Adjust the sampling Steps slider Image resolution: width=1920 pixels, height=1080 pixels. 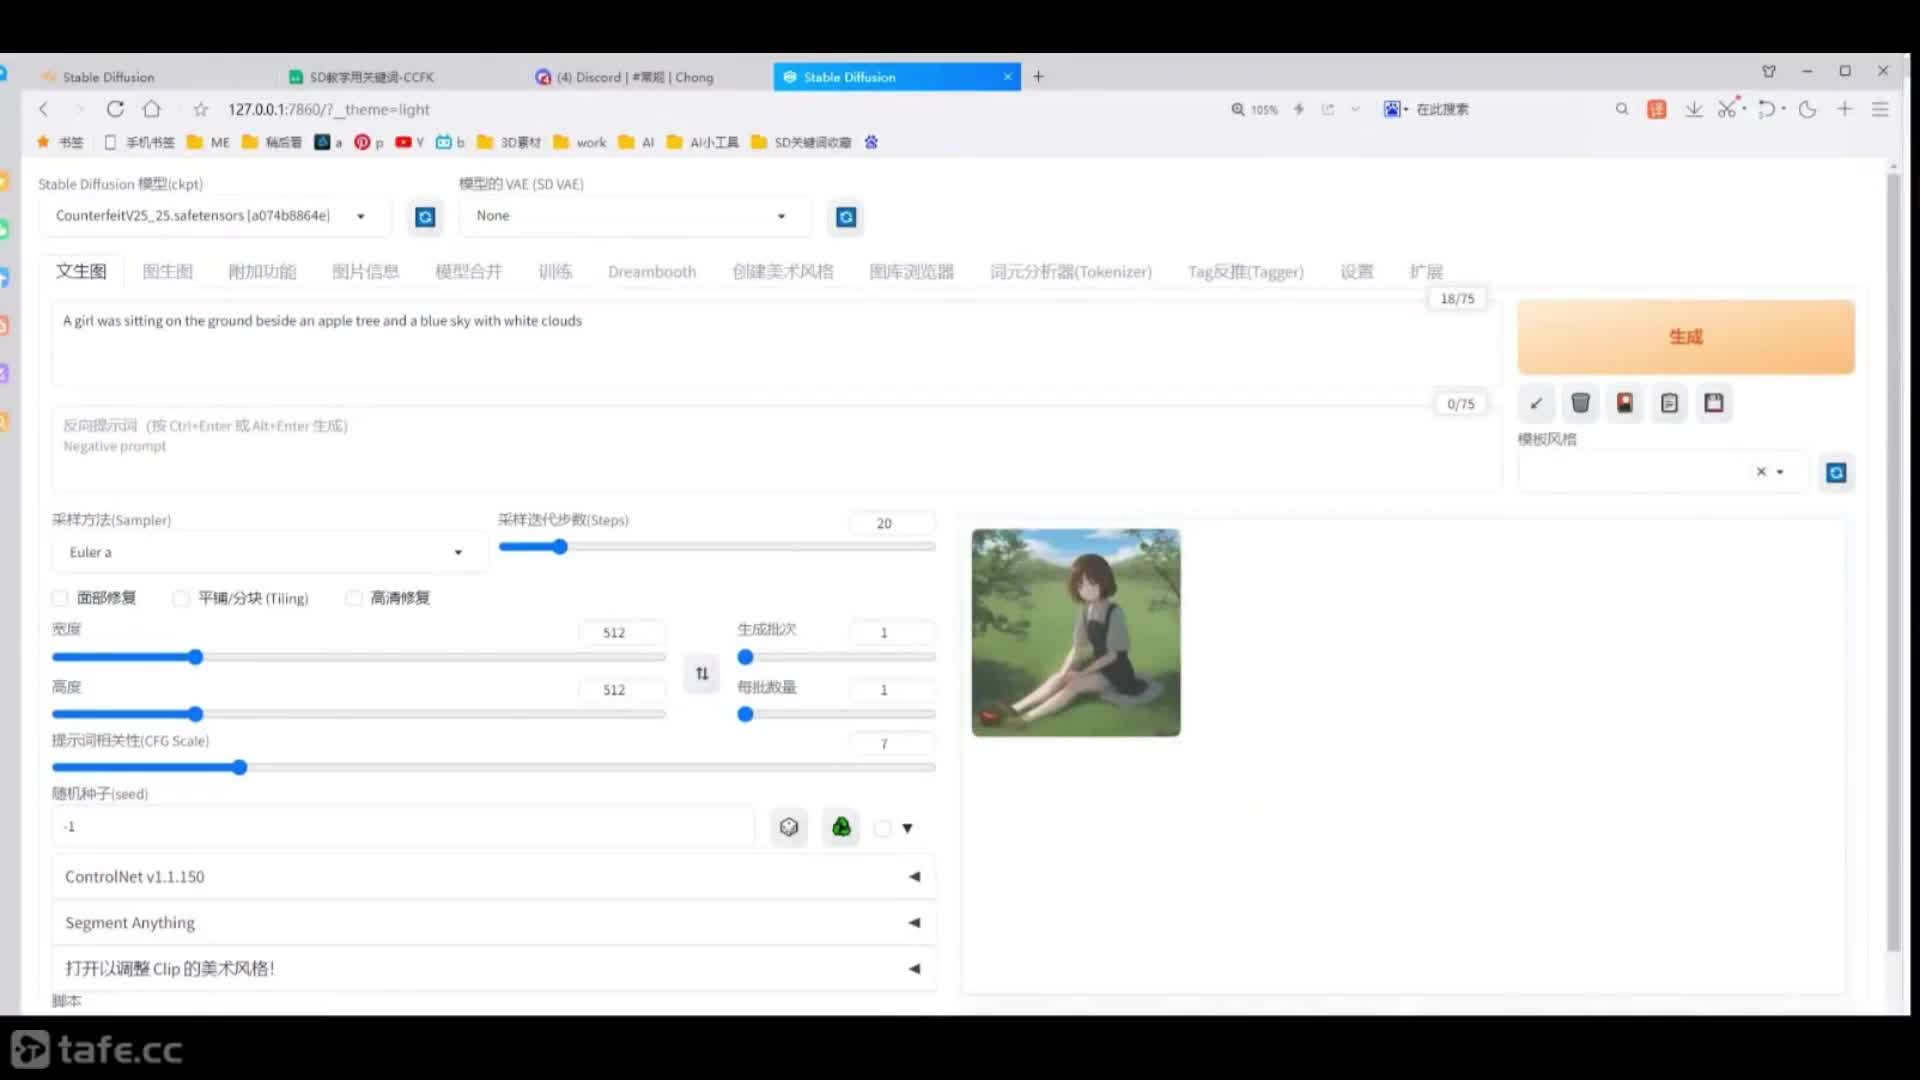pos(717,547)
